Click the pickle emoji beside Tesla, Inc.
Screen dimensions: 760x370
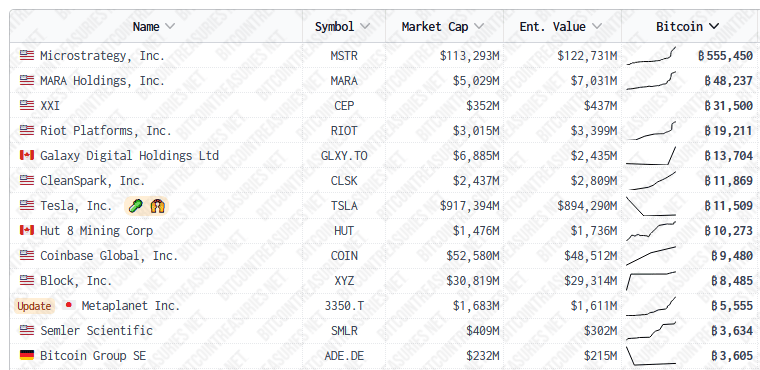coord(136,207)
